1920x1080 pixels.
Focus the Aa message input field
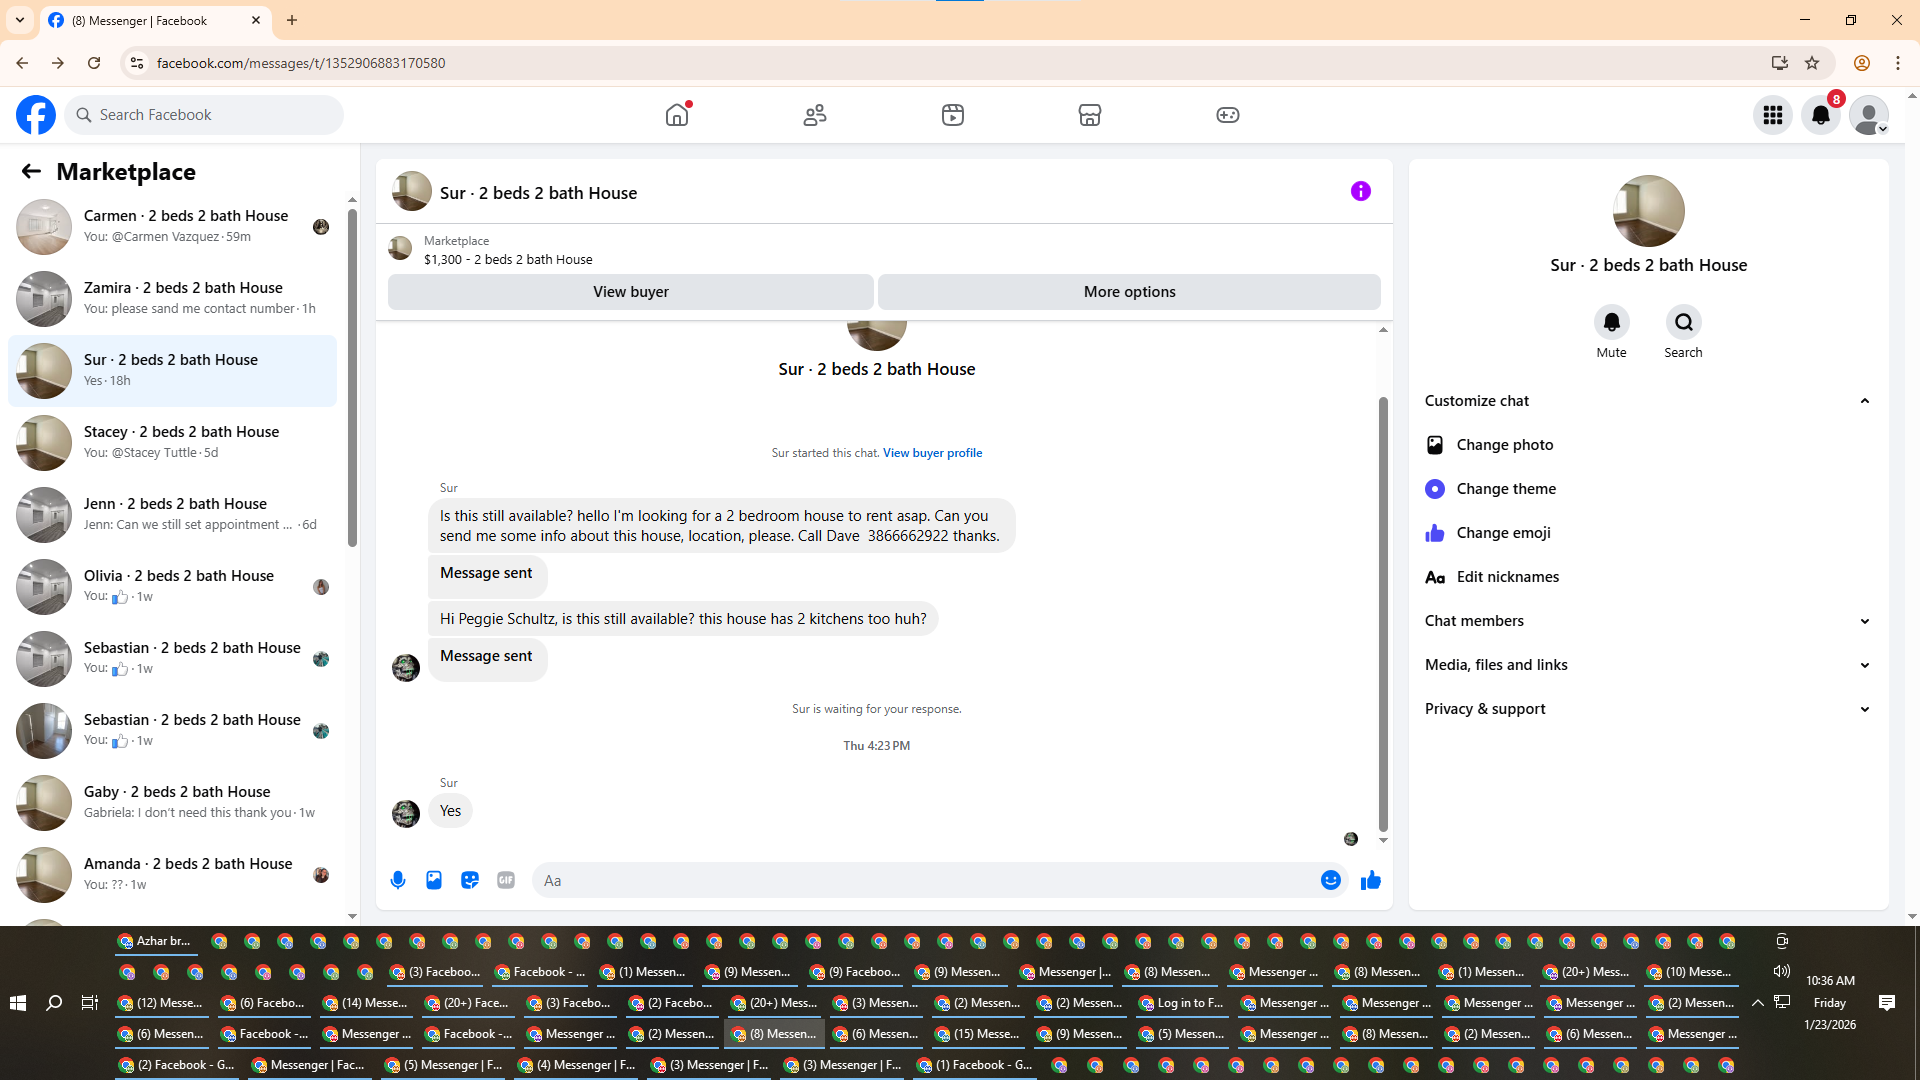(x=925, y=880)
